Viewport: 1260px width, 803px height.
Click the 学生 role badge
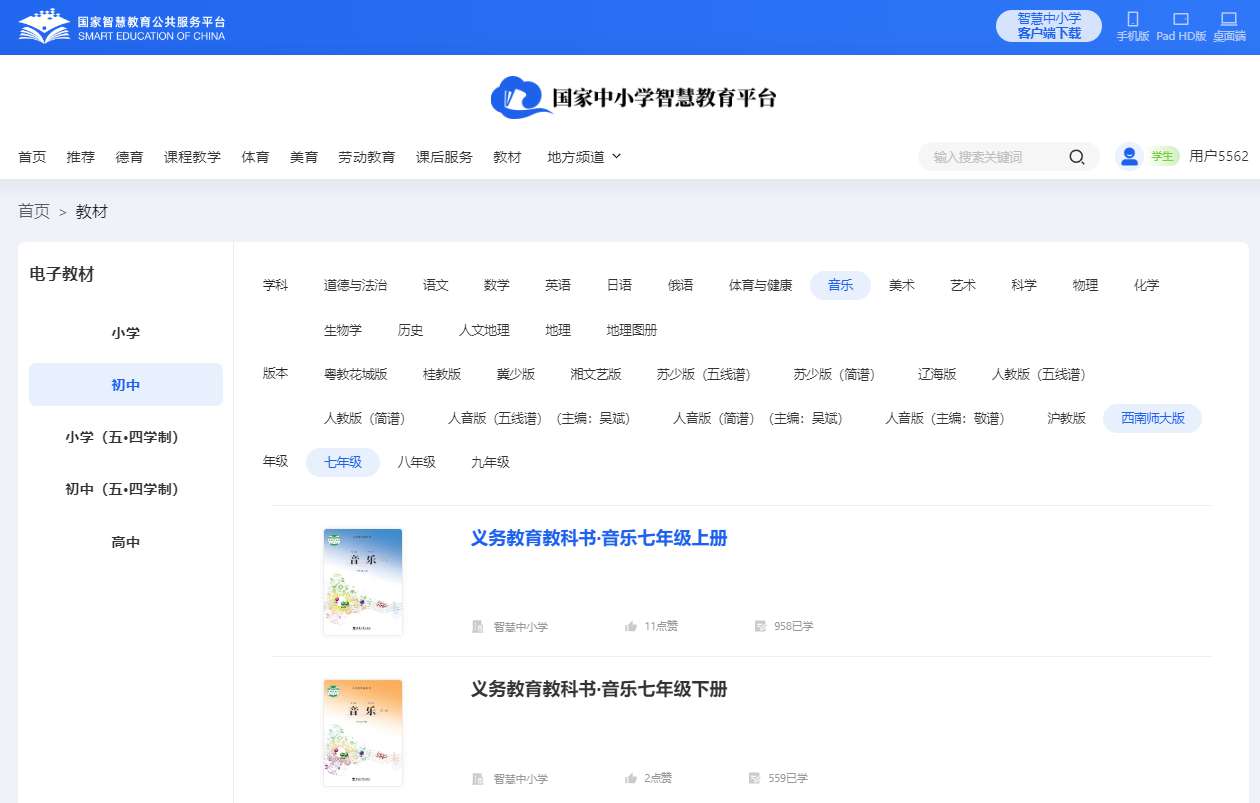[x=1163, y=156]
